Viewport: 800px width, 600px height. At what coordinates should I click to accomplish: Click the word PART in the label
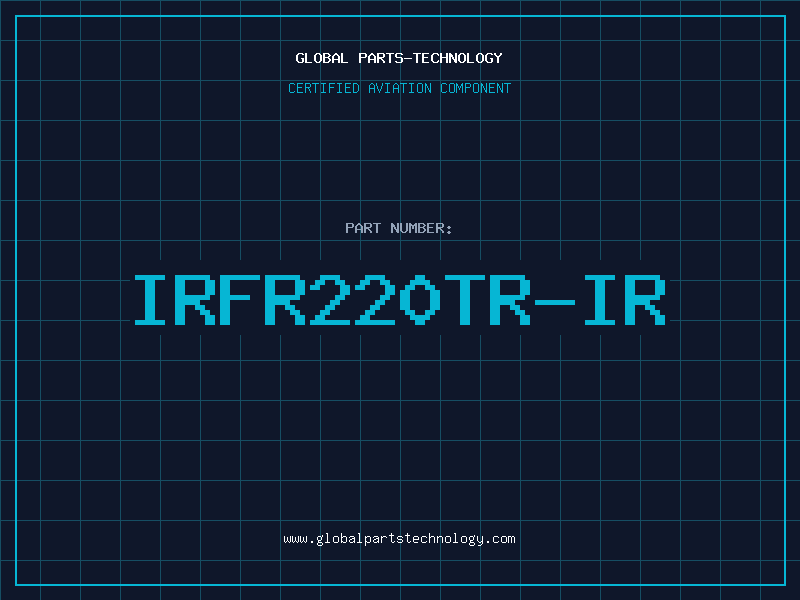coord(363,228)
